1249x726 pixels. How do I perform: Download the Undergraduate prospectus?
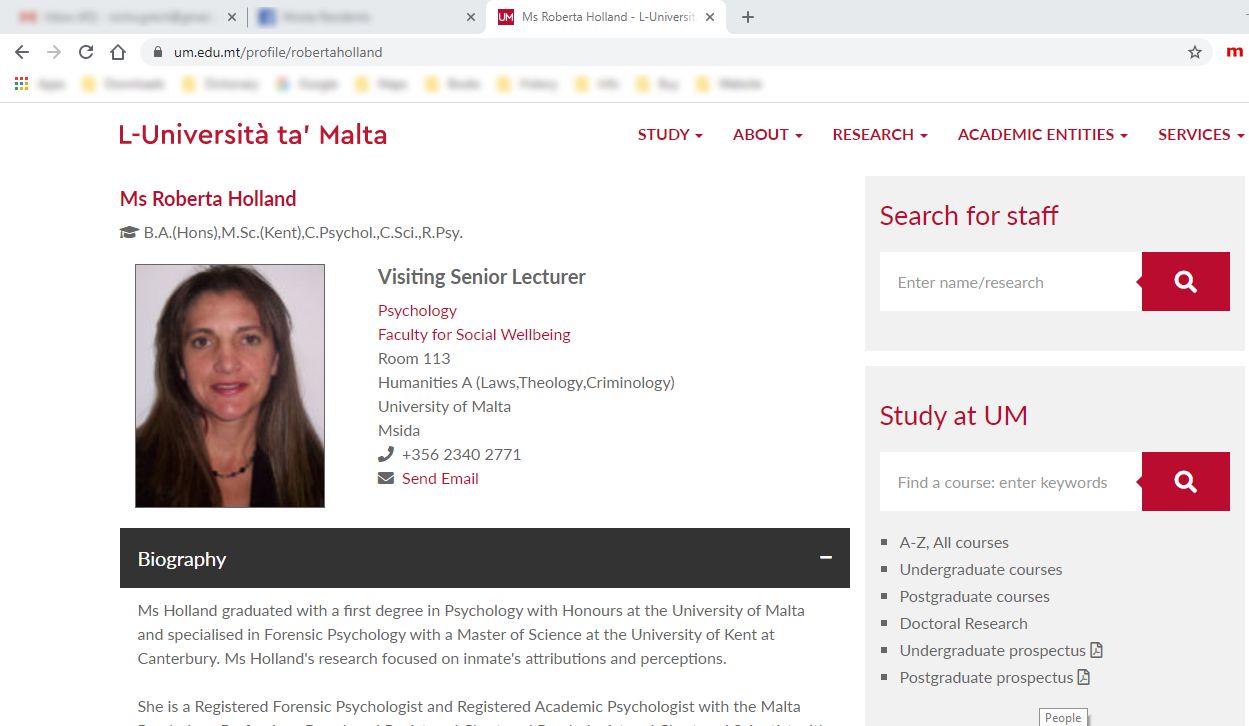click(x=1001, y=650)
